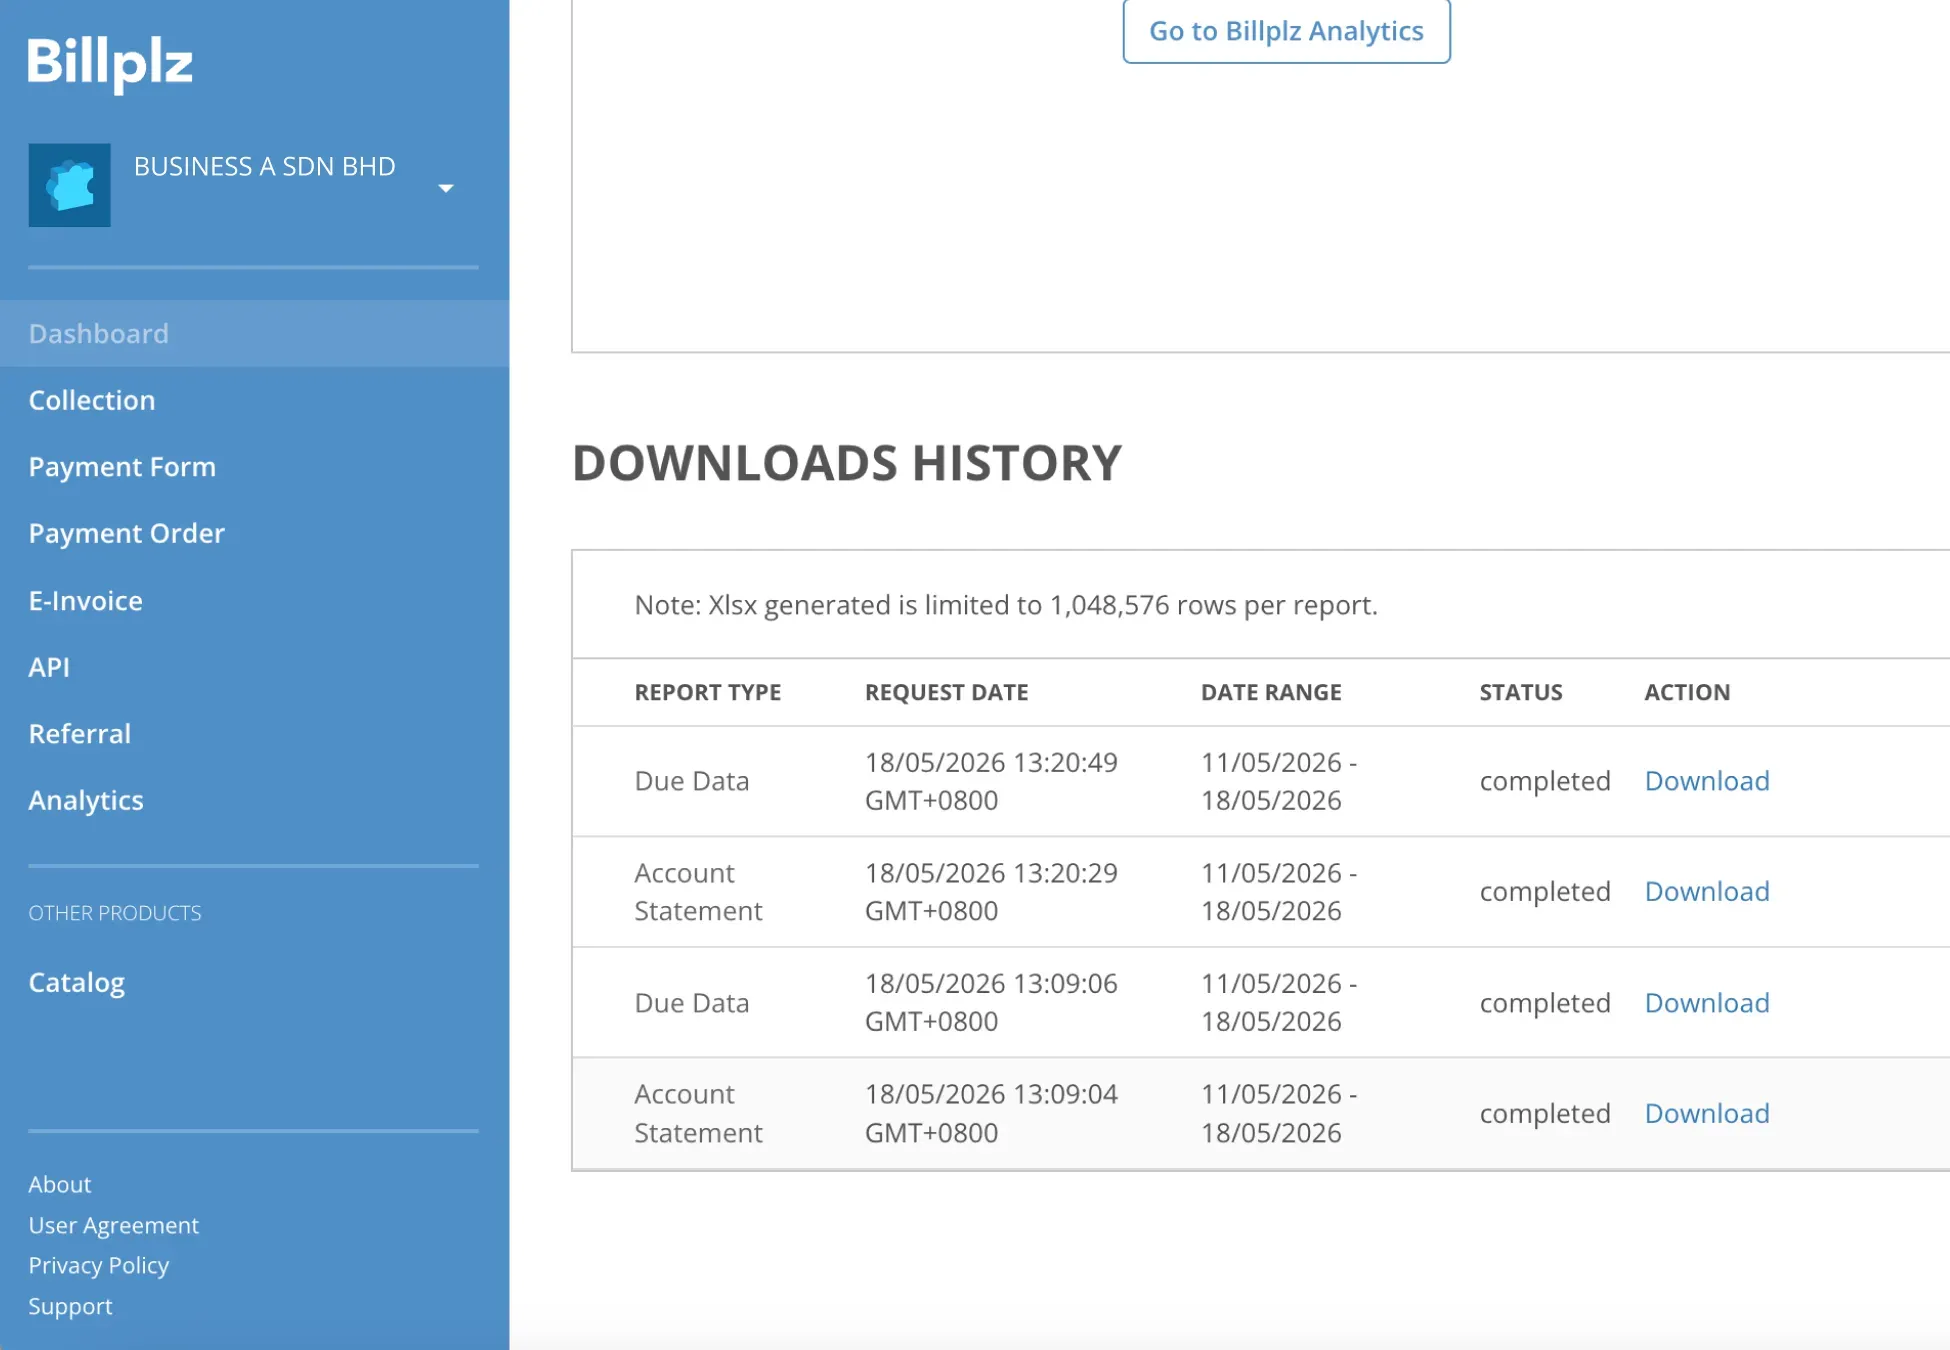Download Due Data requested at 13:09:06
This screenshot has height=1350, width=1950.
coord(1707,1003)
